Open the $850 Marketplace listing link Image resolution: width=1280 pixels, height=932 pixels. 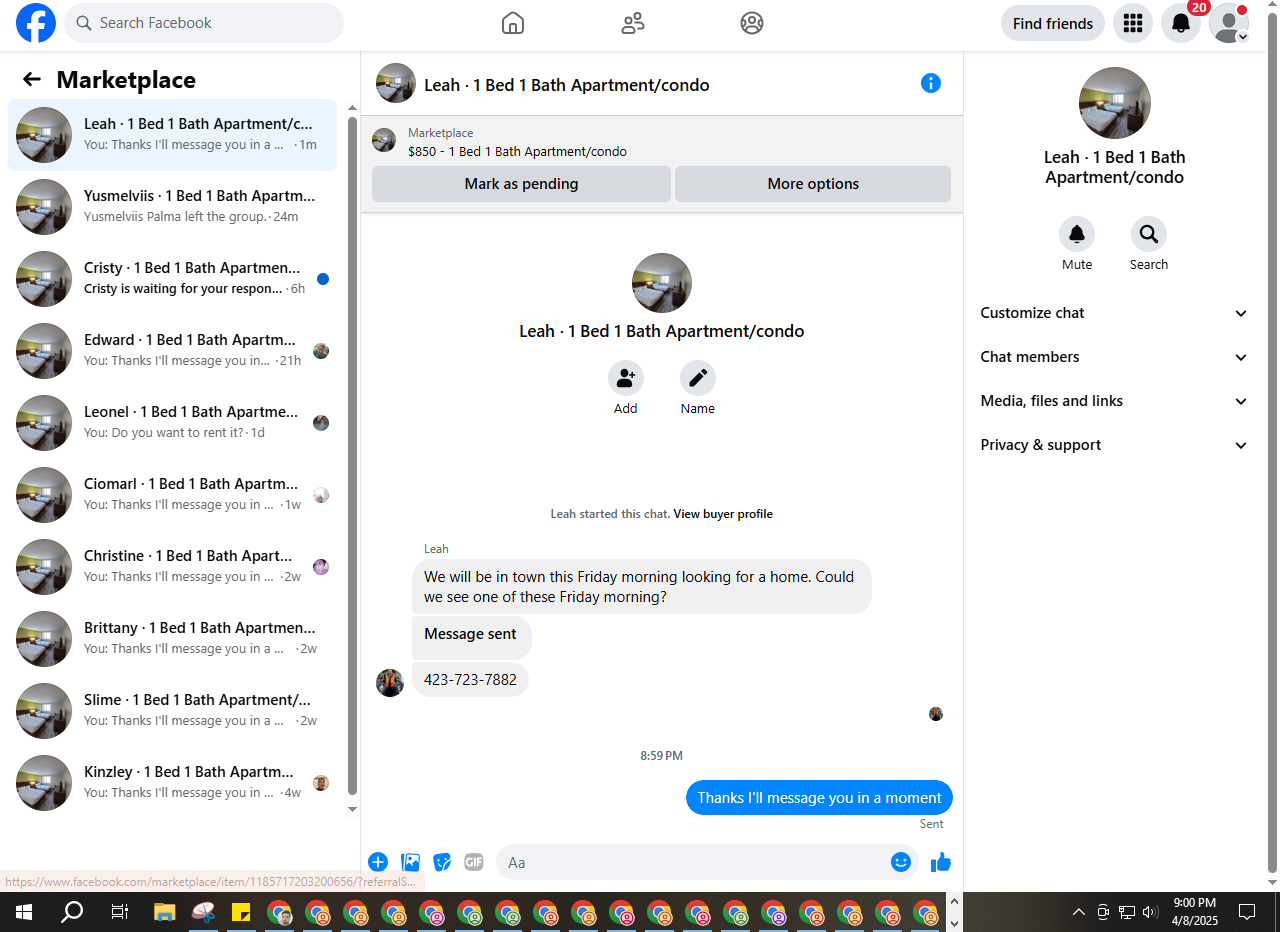517,152
